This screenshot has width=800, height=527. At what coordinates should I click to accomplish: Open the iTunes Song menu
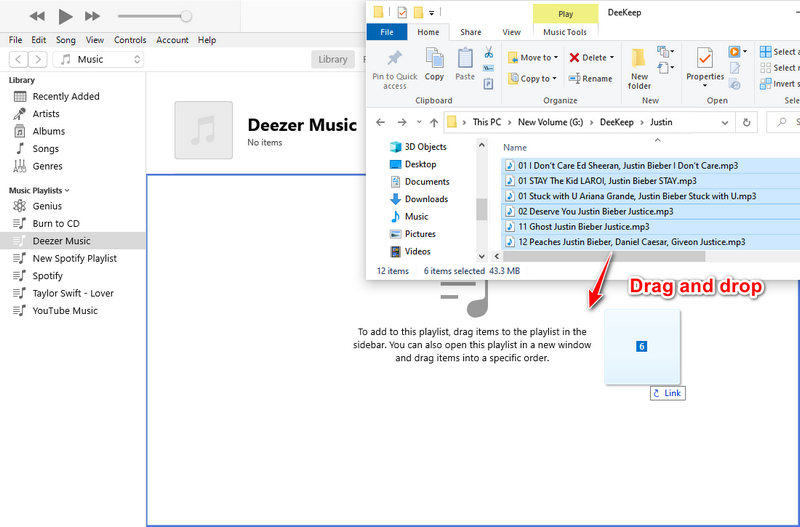click(66, 40)
